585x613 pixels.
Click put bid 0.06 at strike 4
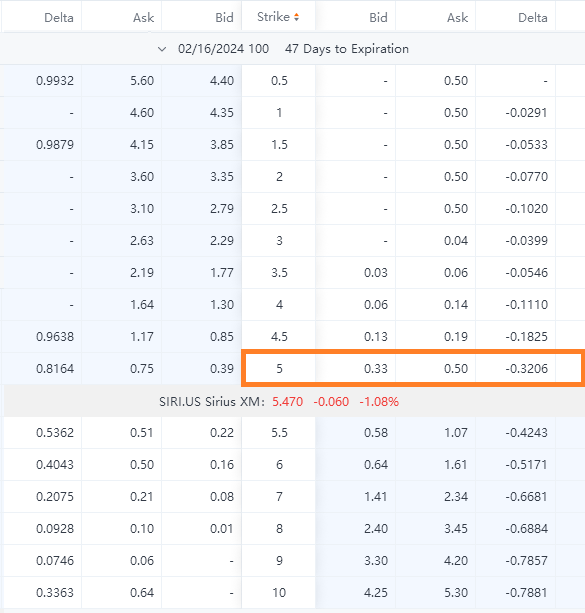(376, 305)
